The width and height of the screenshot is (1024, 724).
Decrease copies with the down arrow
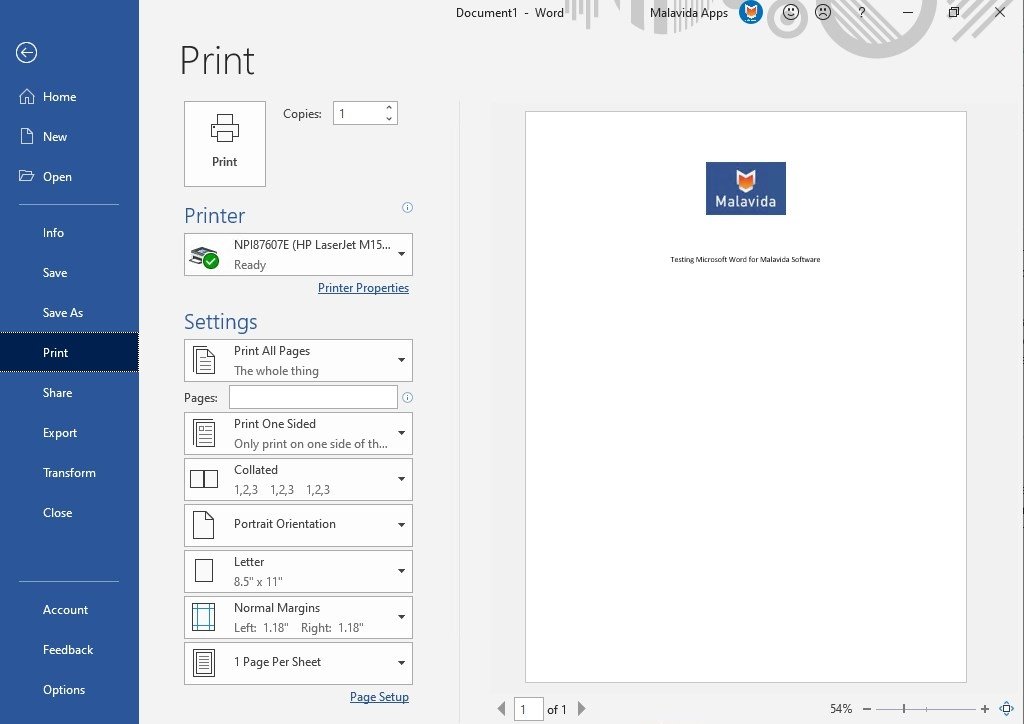point(389,119)
